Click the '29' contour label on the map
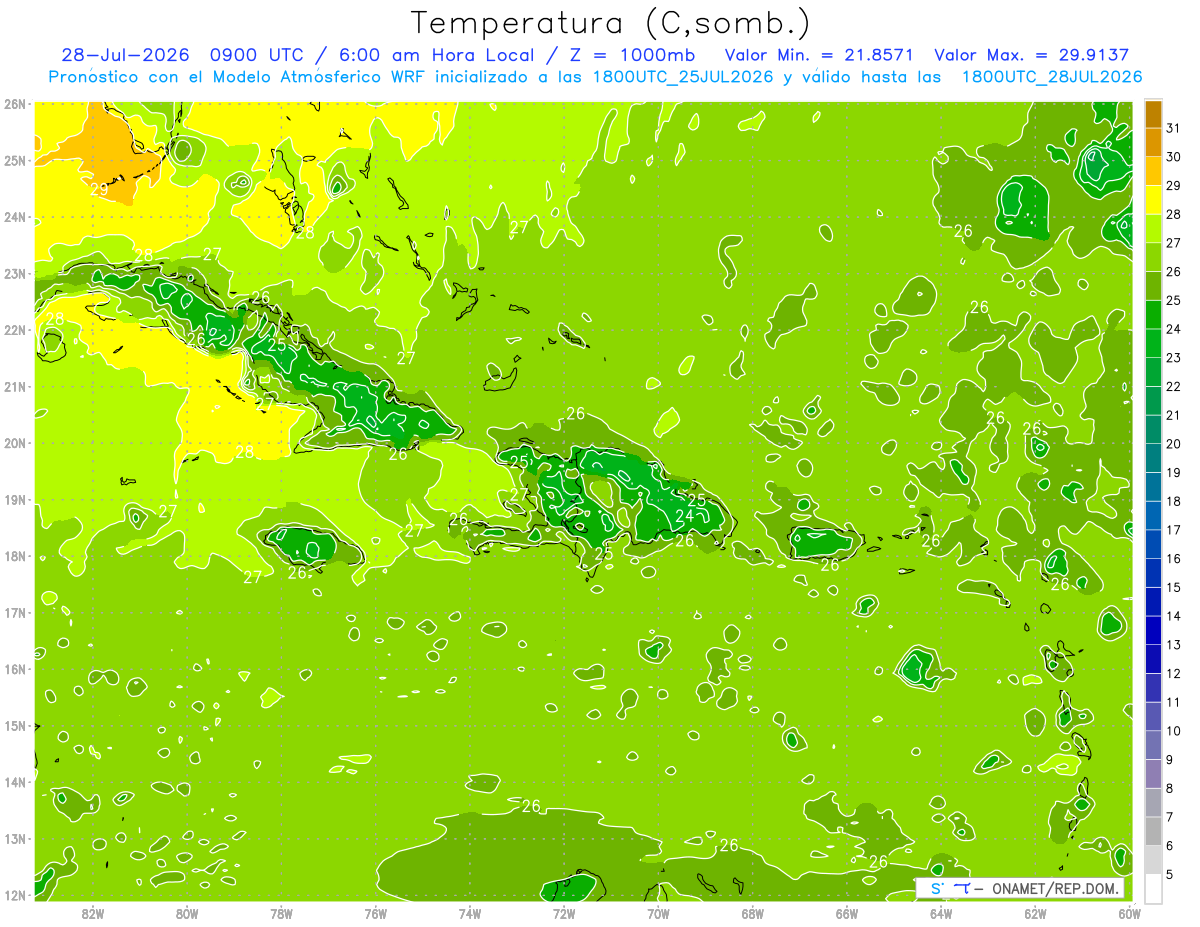Screen dimensions: 1200x927 [x=99, y=189]
